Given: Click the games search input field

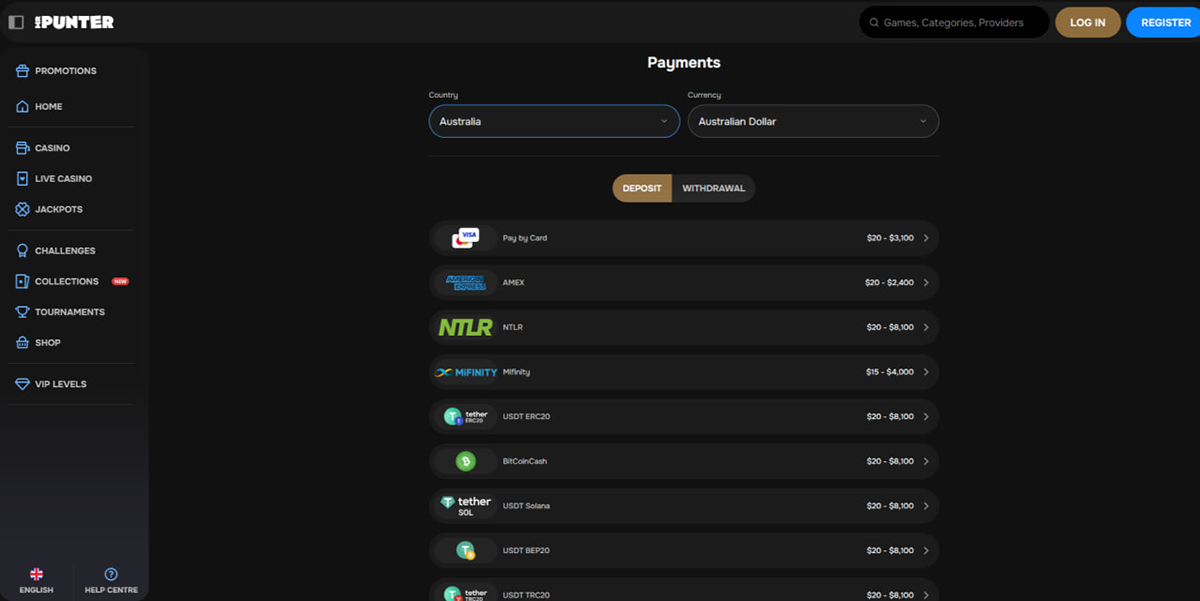Looking at the screenshot, I should (954, 22).
